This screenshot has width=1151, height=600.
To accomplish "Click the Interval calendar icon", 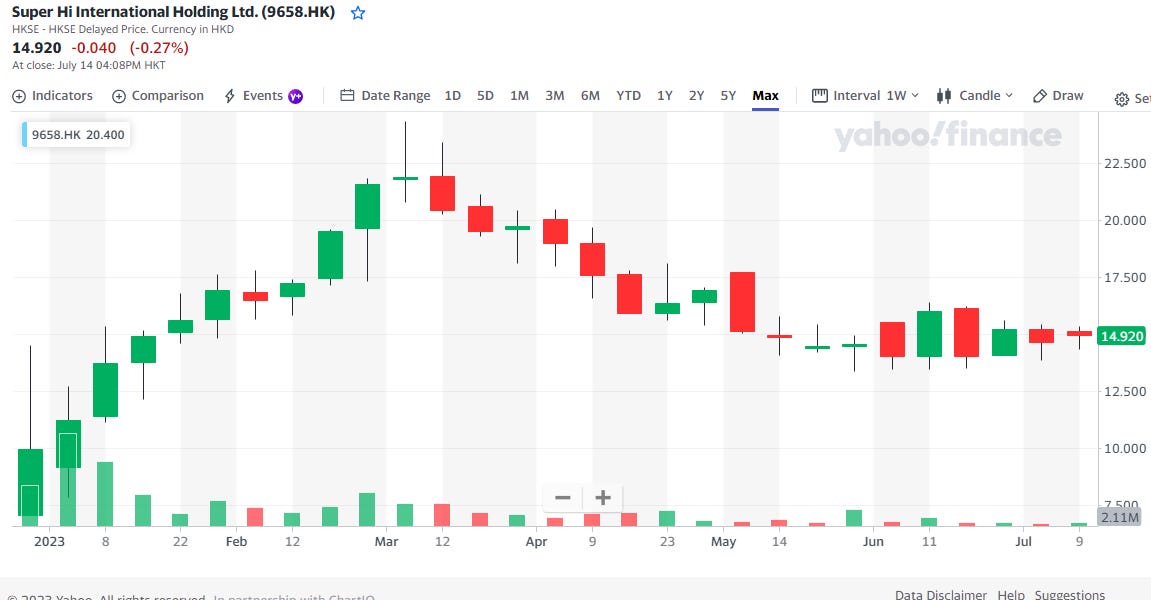I will (818, 95).
